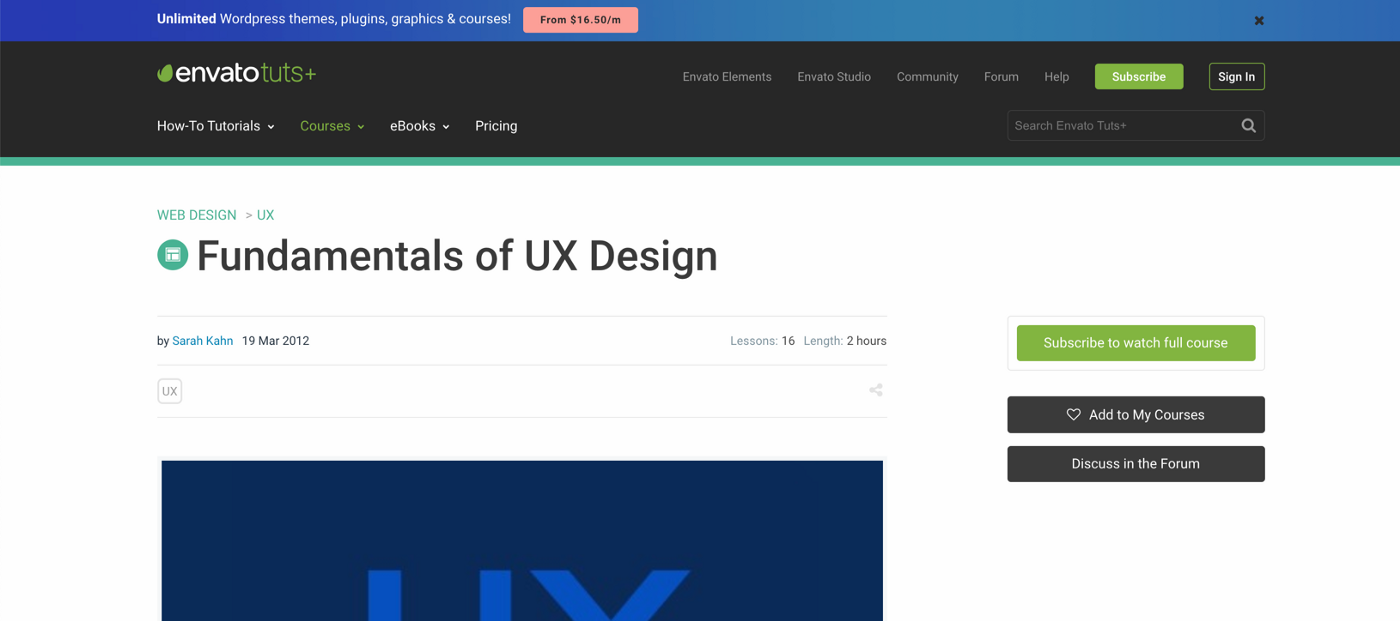This screenshot has width=1400, height=621.
Task: Visit the Forum link in the header
Action: (1001, 77)
